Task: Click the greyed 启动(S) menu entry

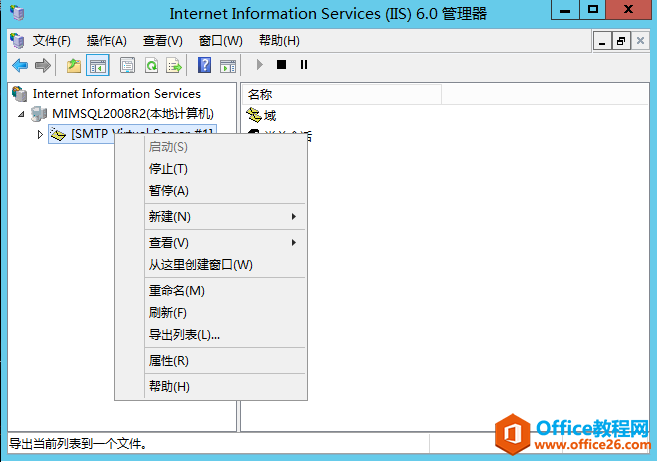Action: tap(225, 147)
